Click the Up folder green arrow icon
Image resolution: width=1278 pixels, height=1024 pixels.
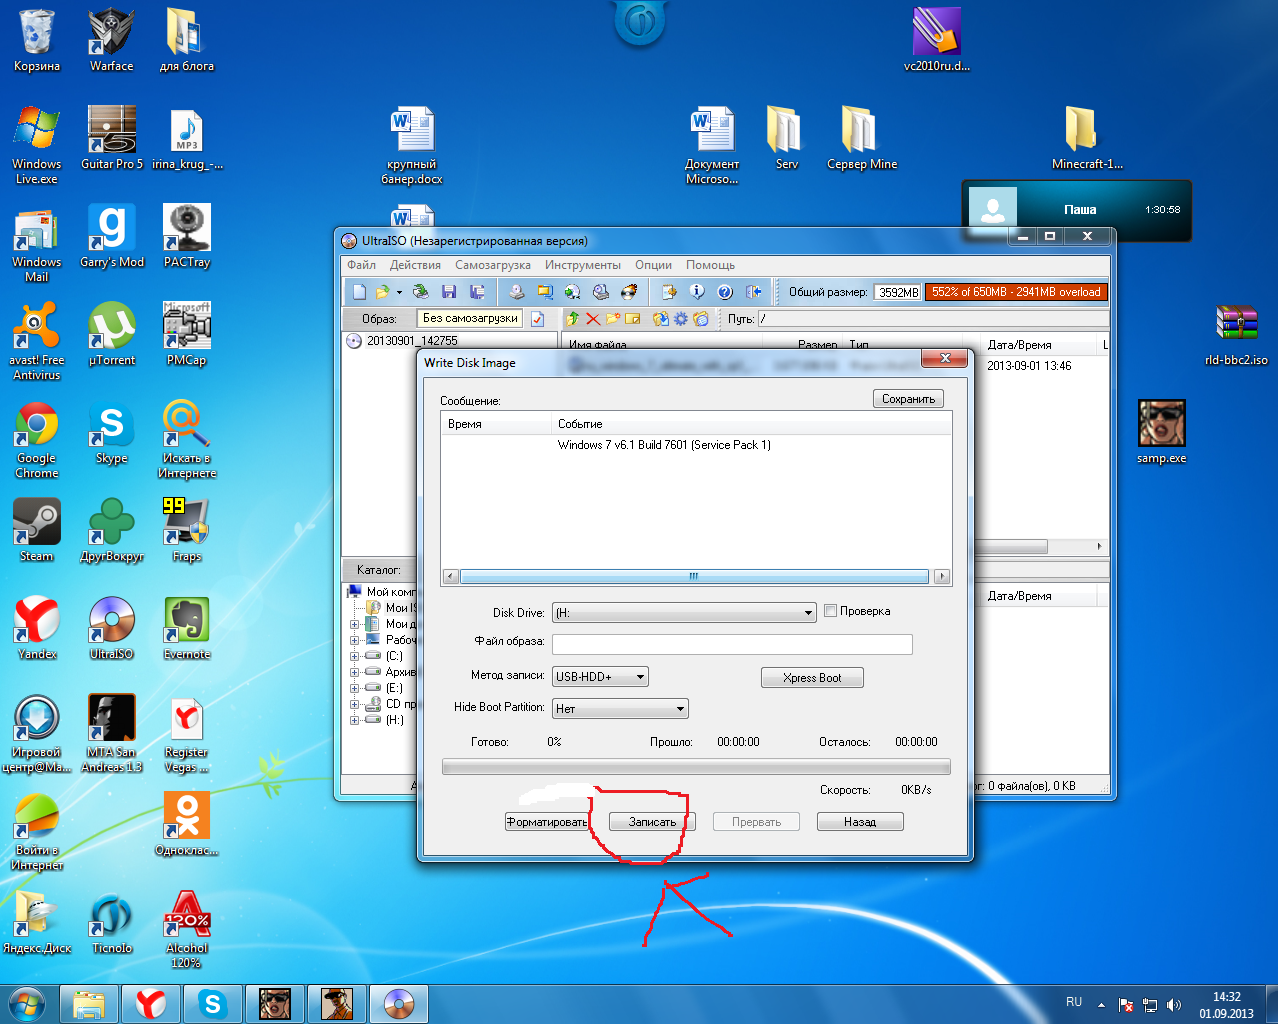pyautogui.click(x=573, y=319)
